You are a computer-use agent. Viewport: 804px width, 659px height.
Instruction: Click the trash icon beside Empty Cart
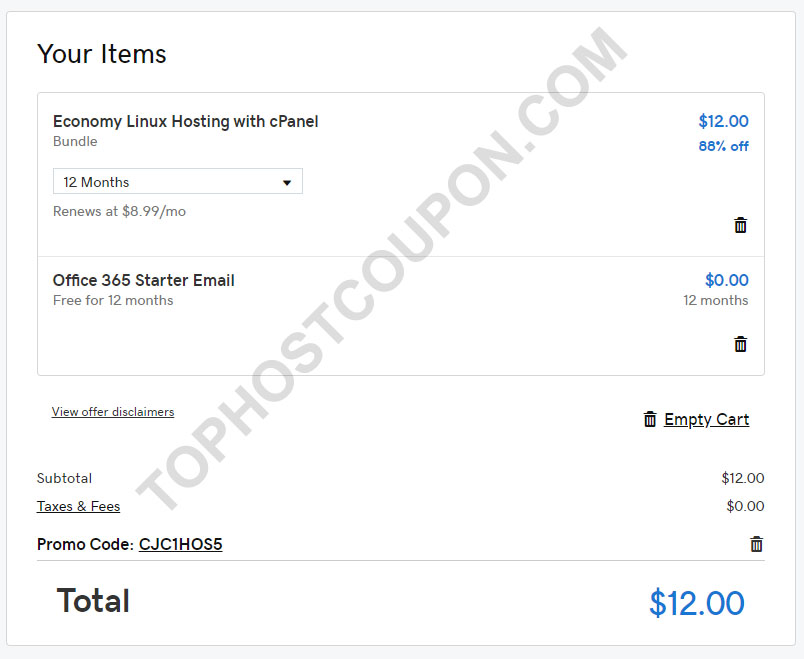point(650,419)
